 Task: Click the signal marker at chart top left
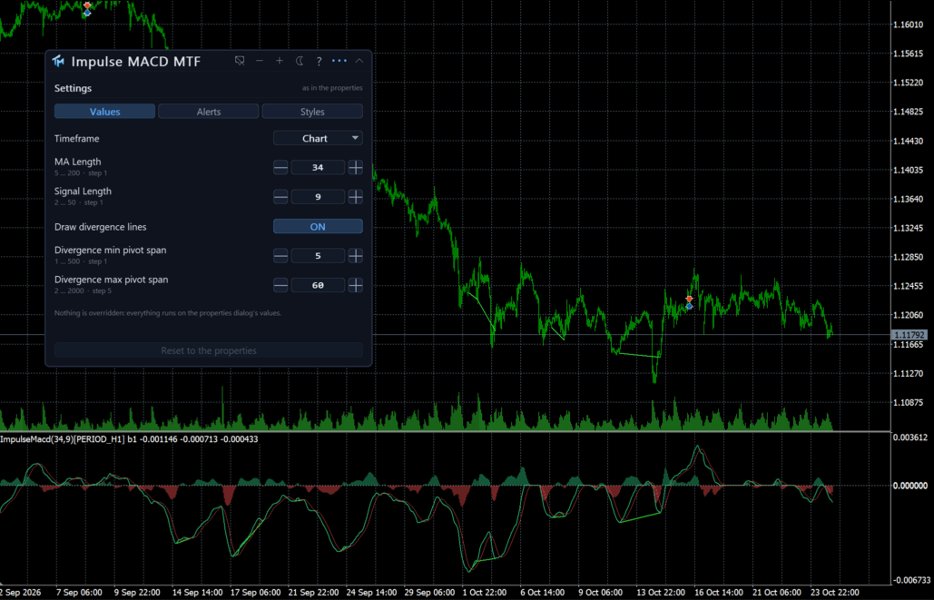(87, 9)
